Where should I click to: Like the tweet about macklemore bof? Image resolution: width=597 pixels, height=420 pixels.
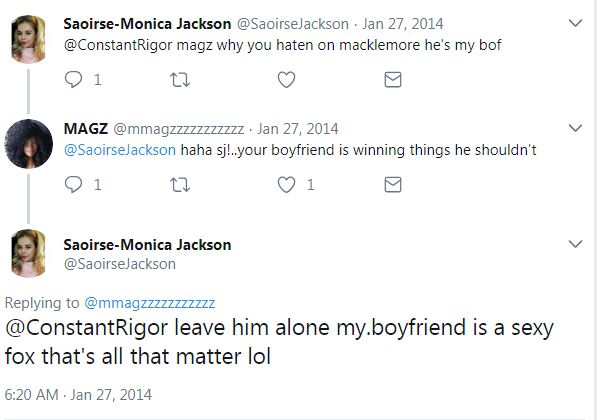pyautogui.click(x=286, y=80)
